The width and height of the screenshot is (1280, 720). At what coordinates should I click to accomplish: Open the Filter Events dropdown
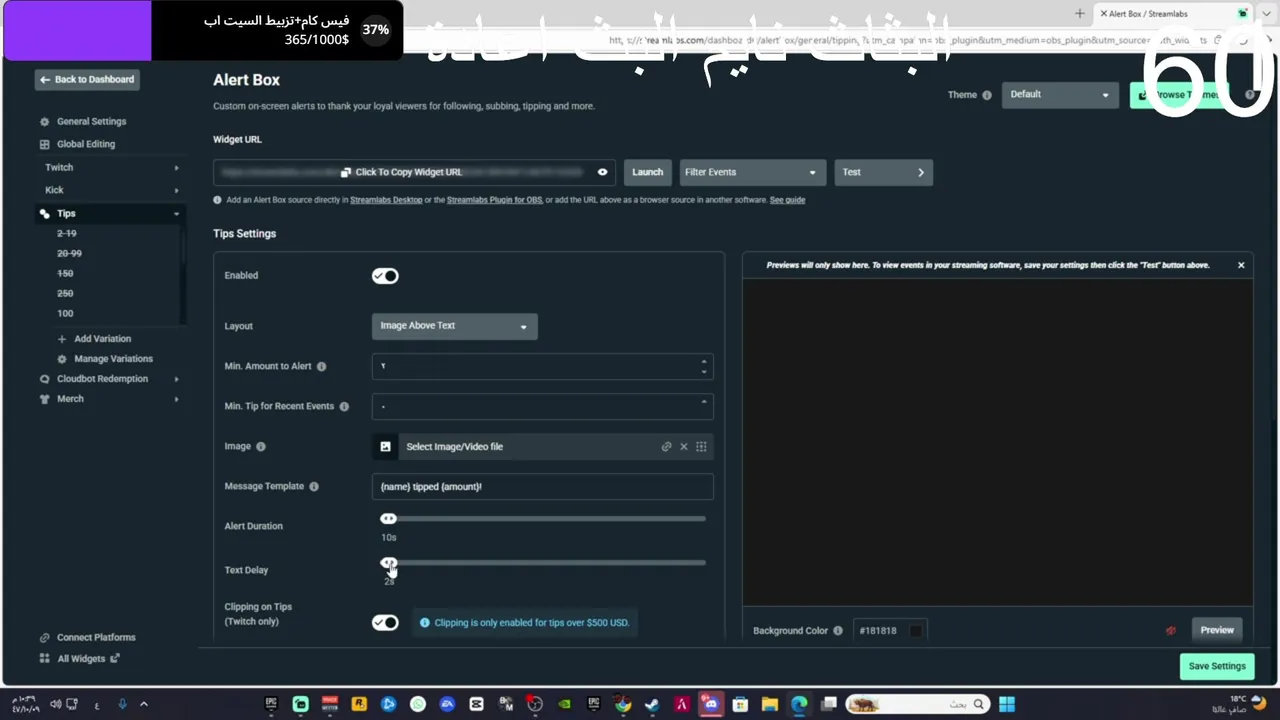coord(752,172)
